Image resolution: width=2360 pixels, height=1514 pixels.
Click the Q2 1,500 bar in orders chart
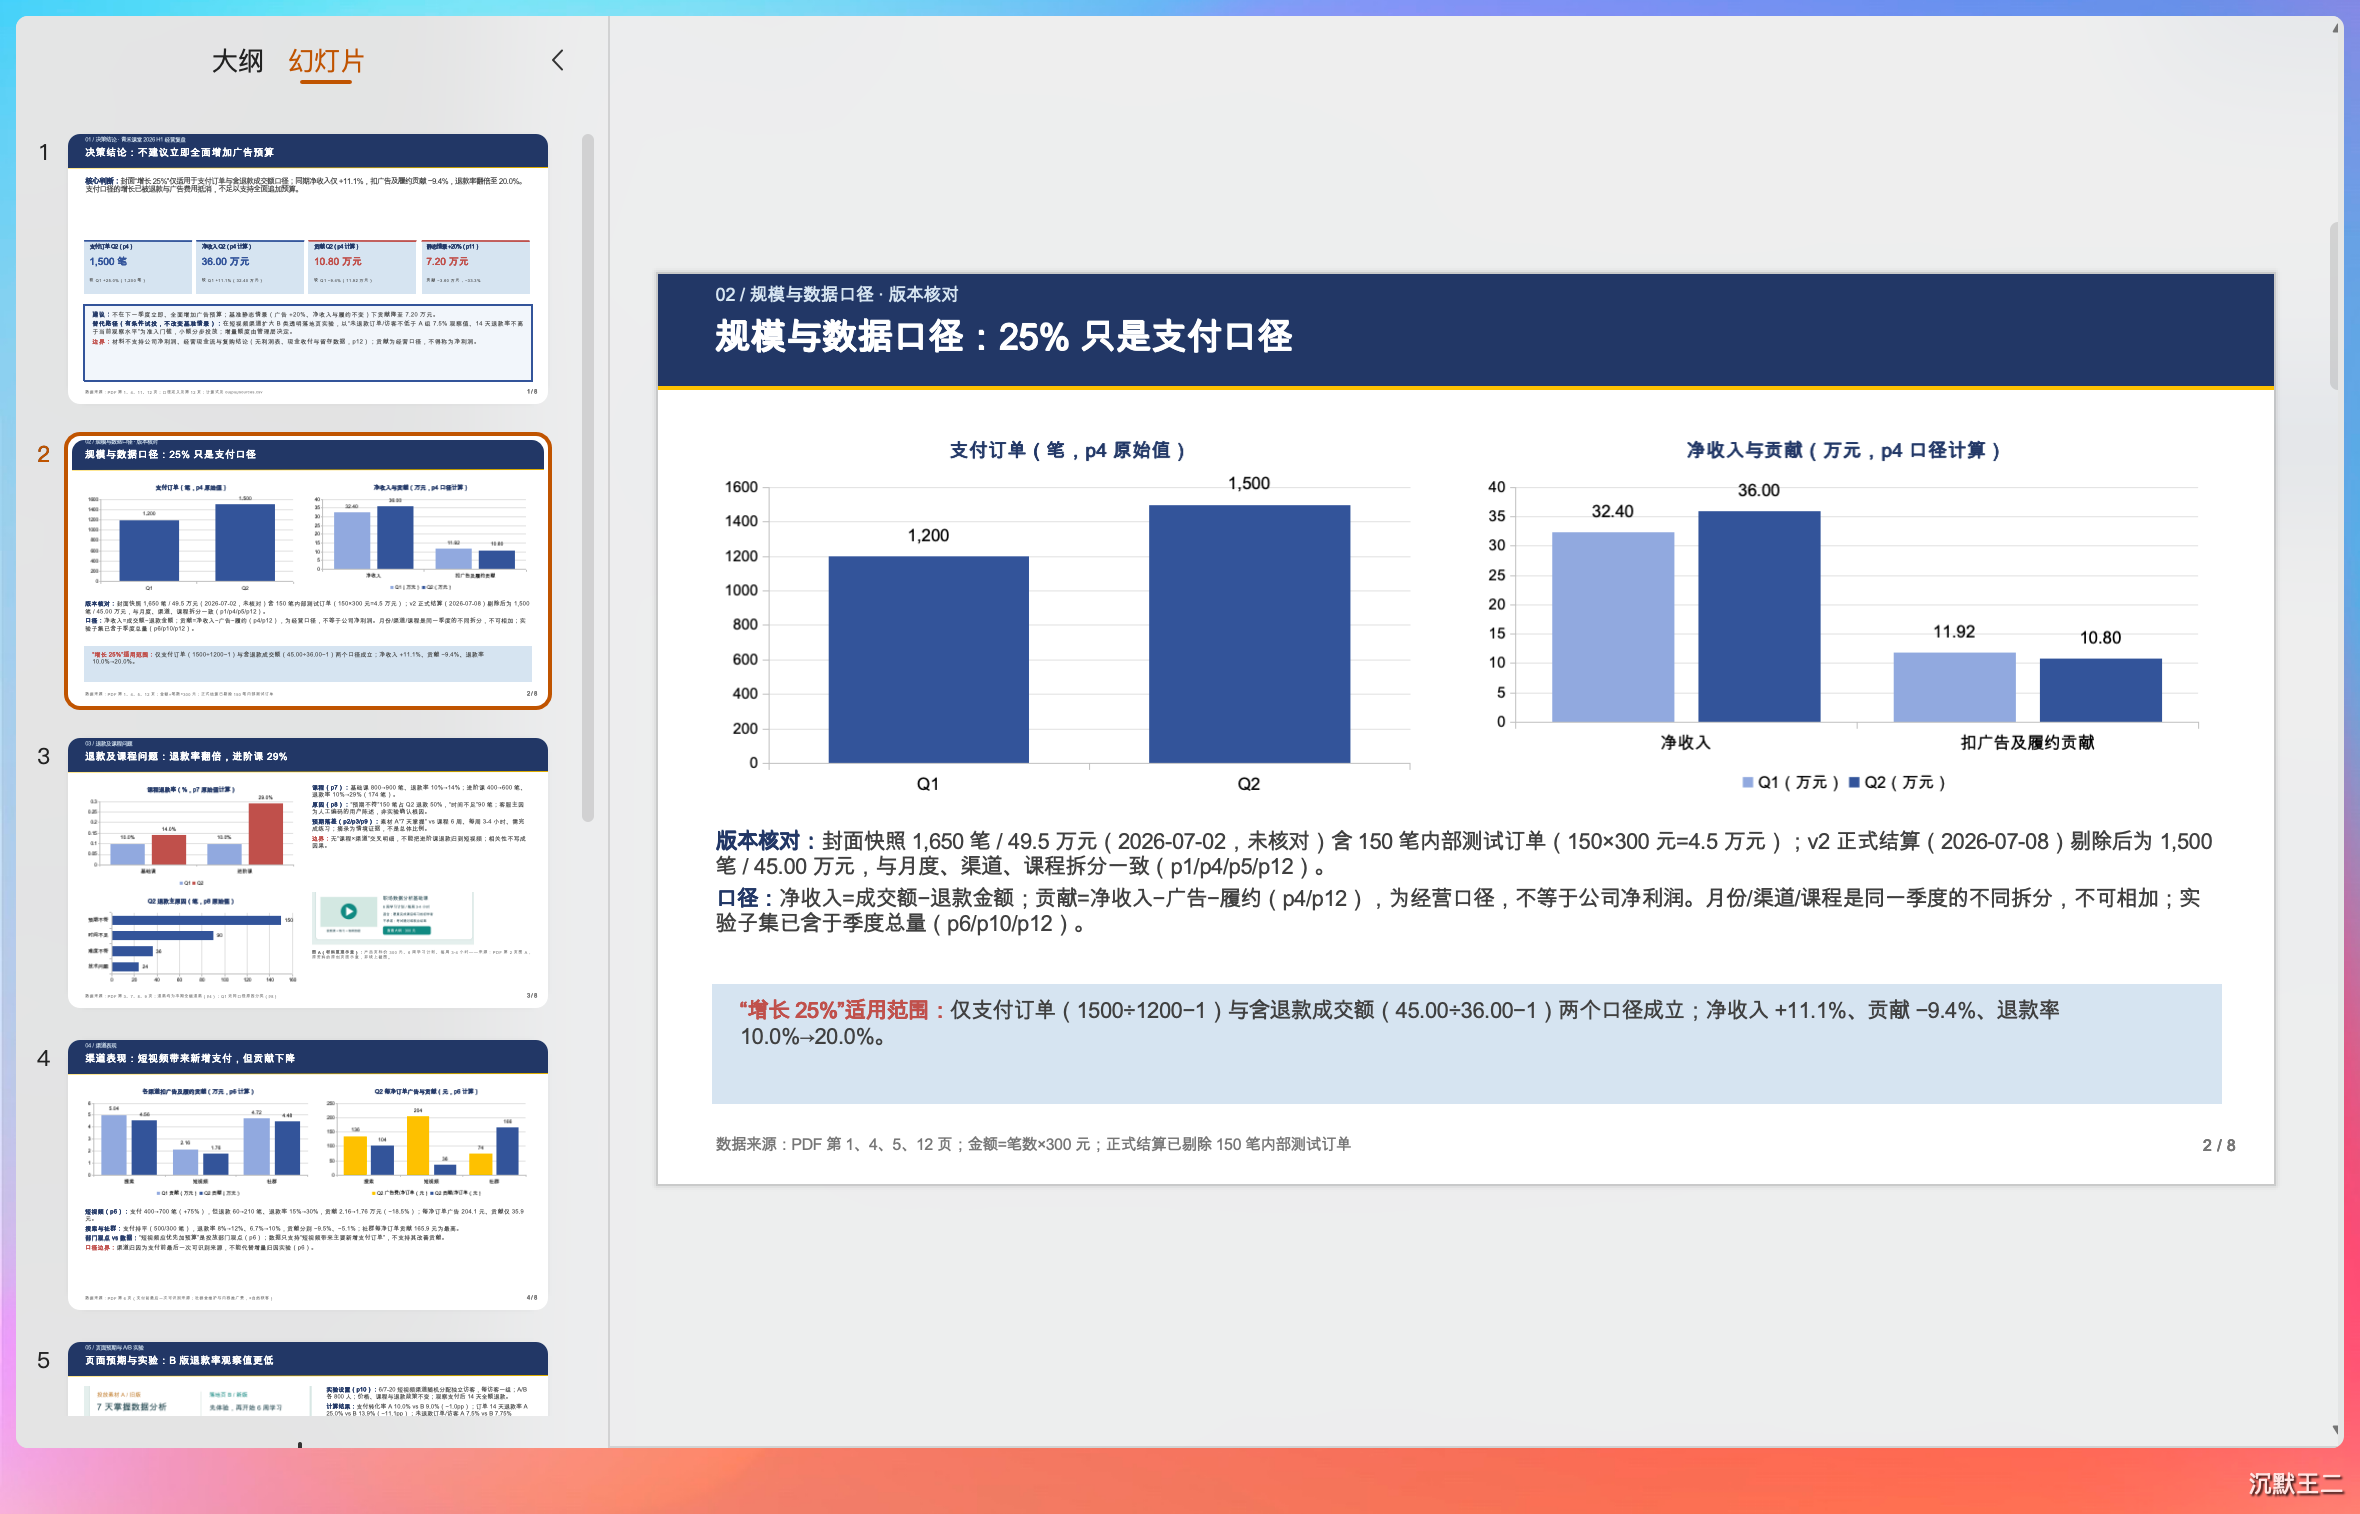tap(1249, 634)
